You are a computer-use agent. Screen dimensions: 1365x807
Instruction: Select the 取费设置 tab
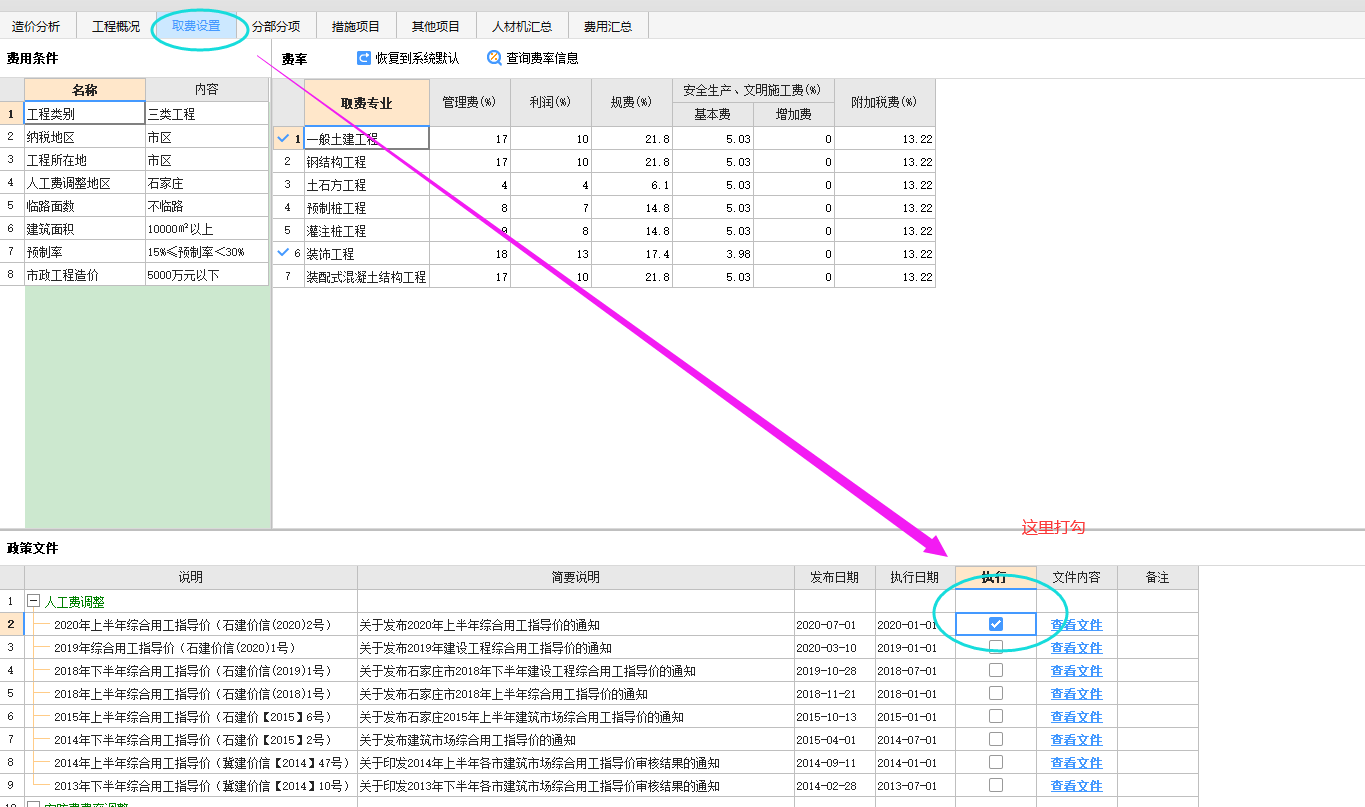pos(196,26)
